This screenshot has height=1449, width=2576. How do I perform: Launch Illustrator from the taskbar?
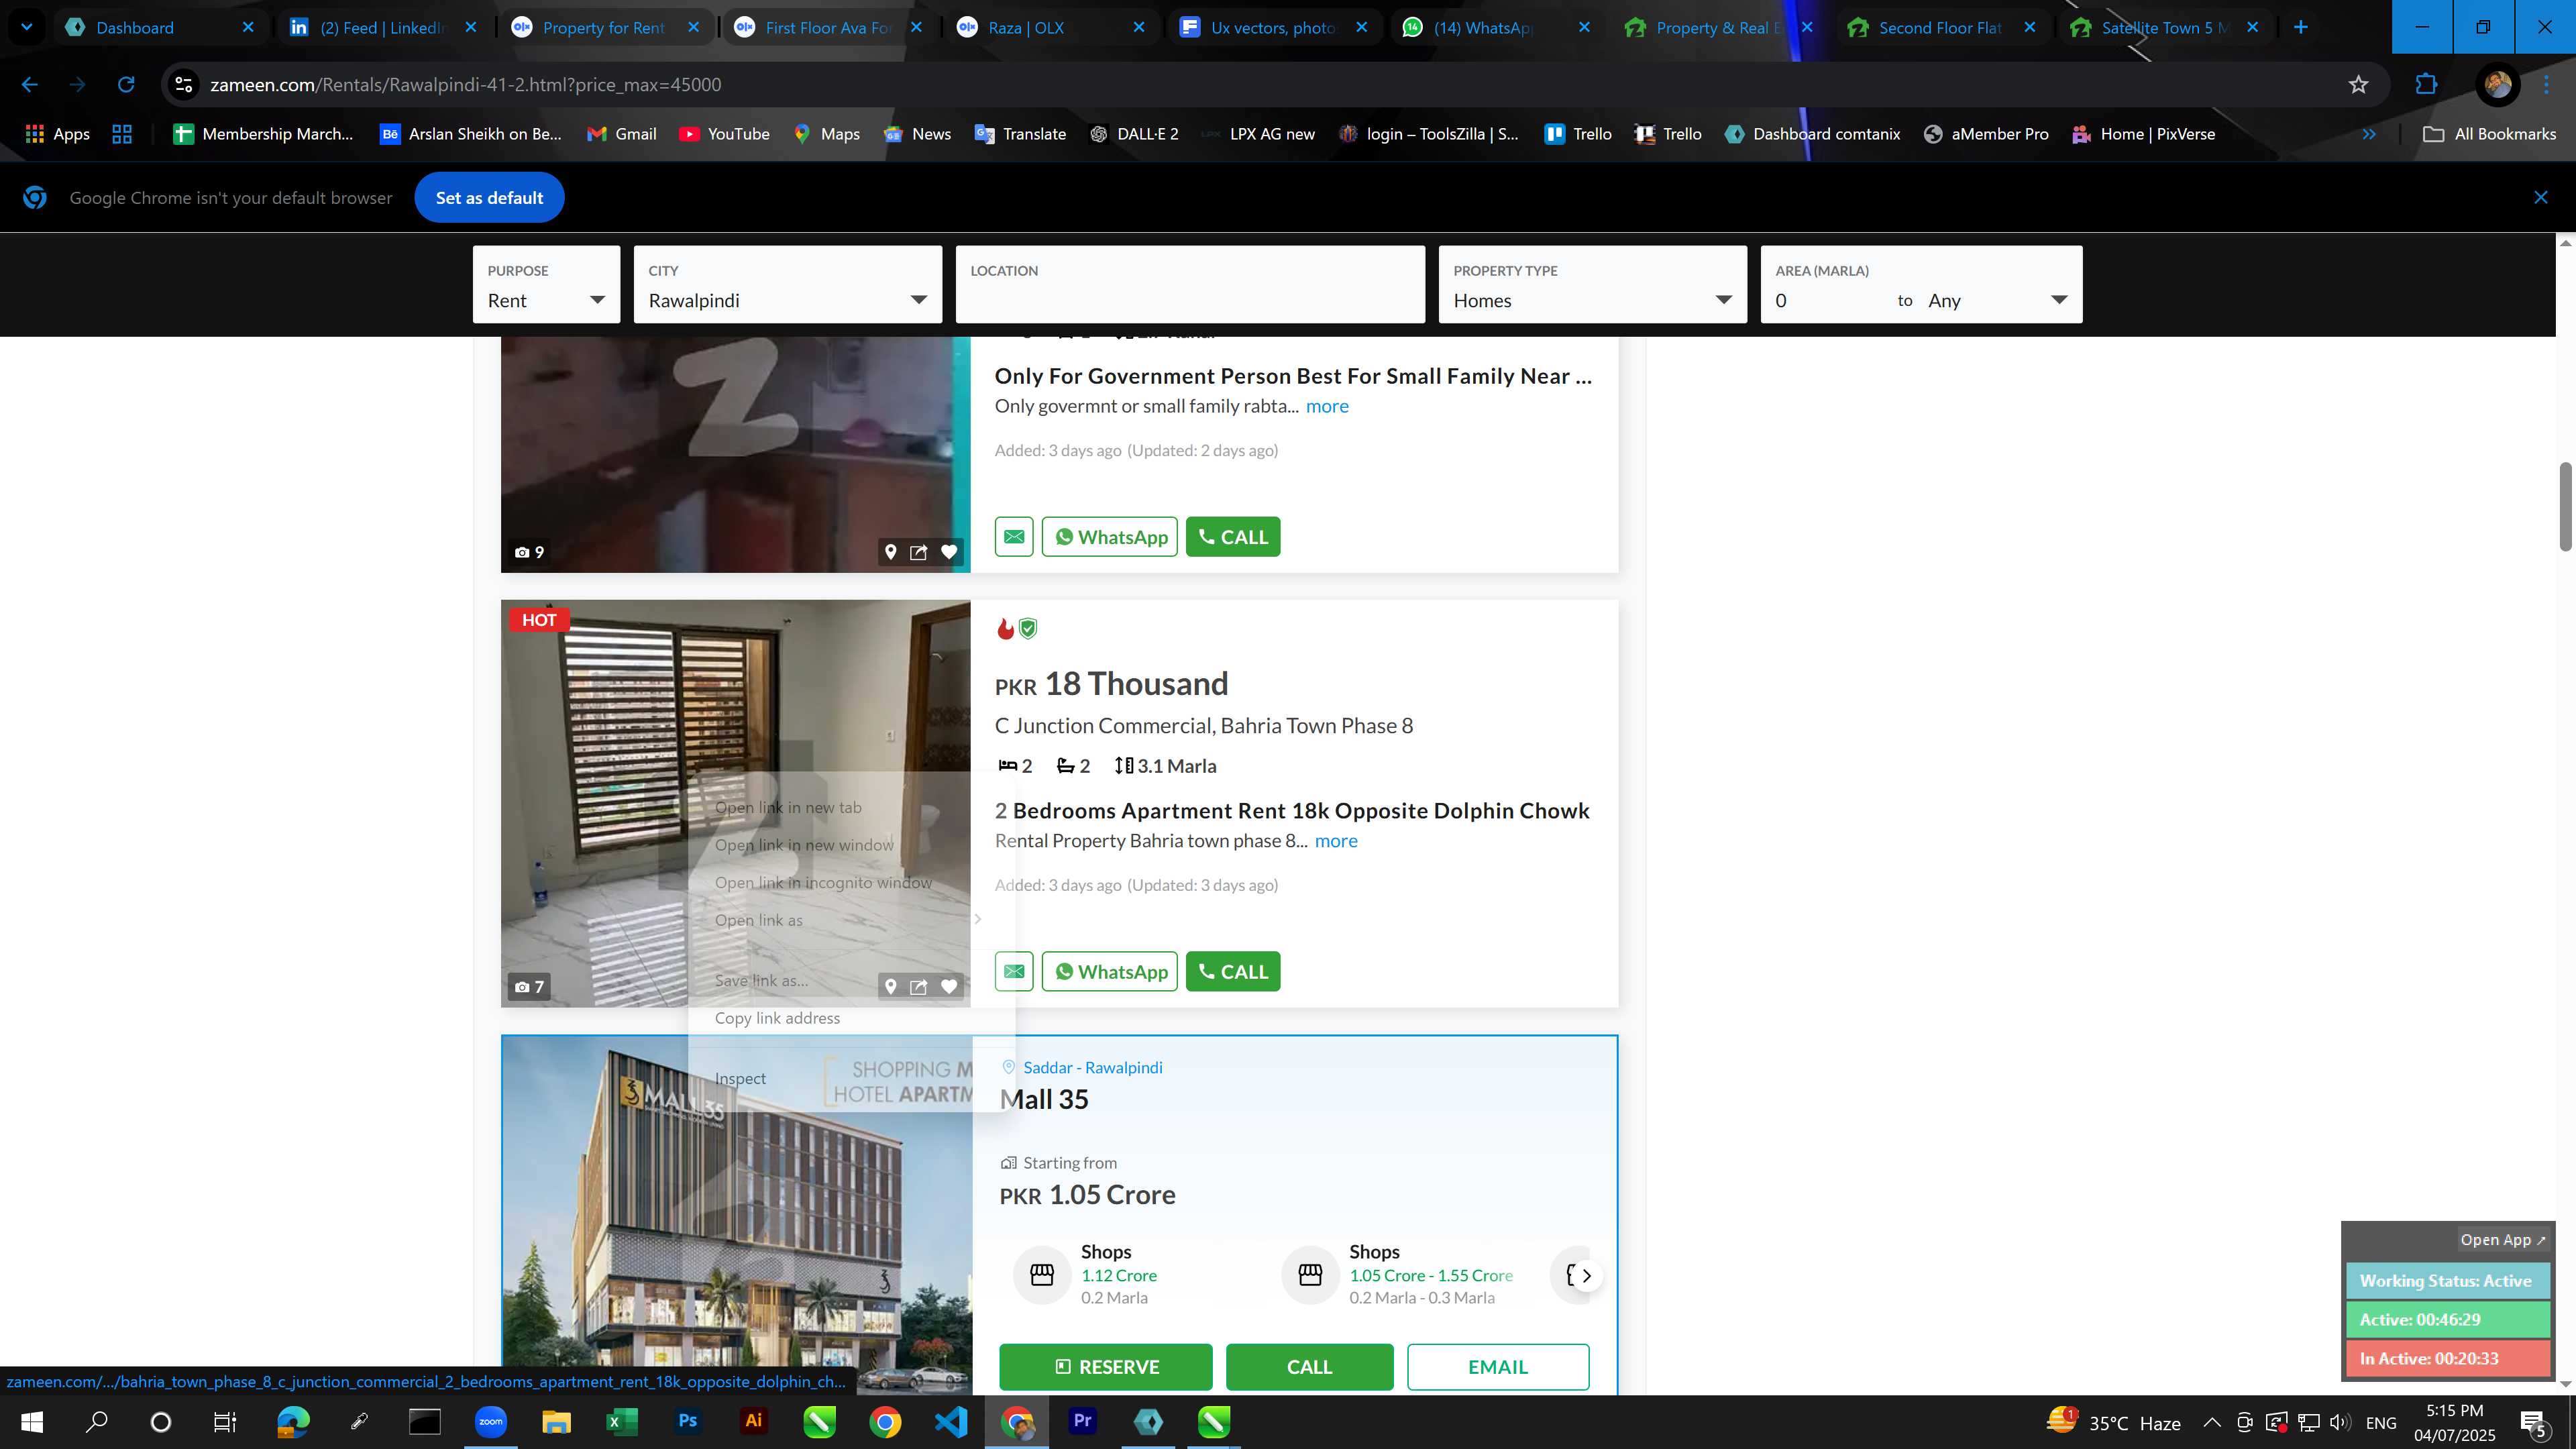point(753,1421)
